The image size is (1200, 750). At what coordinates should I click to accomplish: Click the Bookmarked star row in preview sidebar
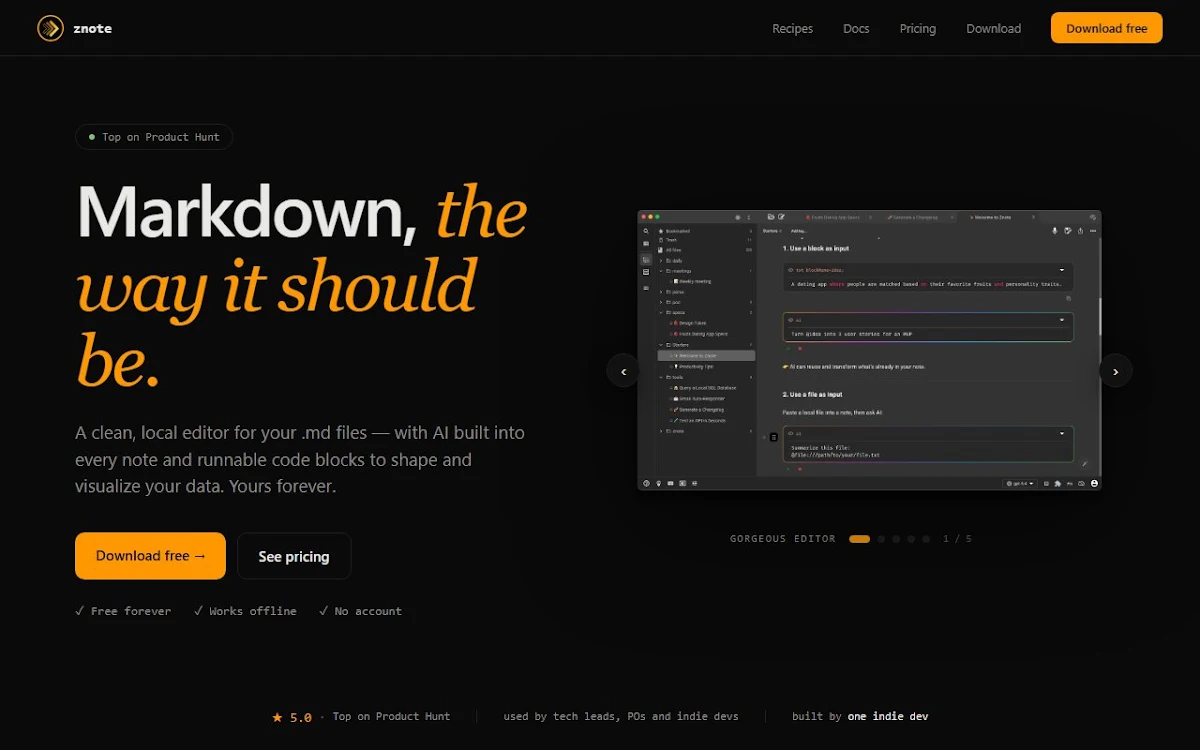point(705,231)
